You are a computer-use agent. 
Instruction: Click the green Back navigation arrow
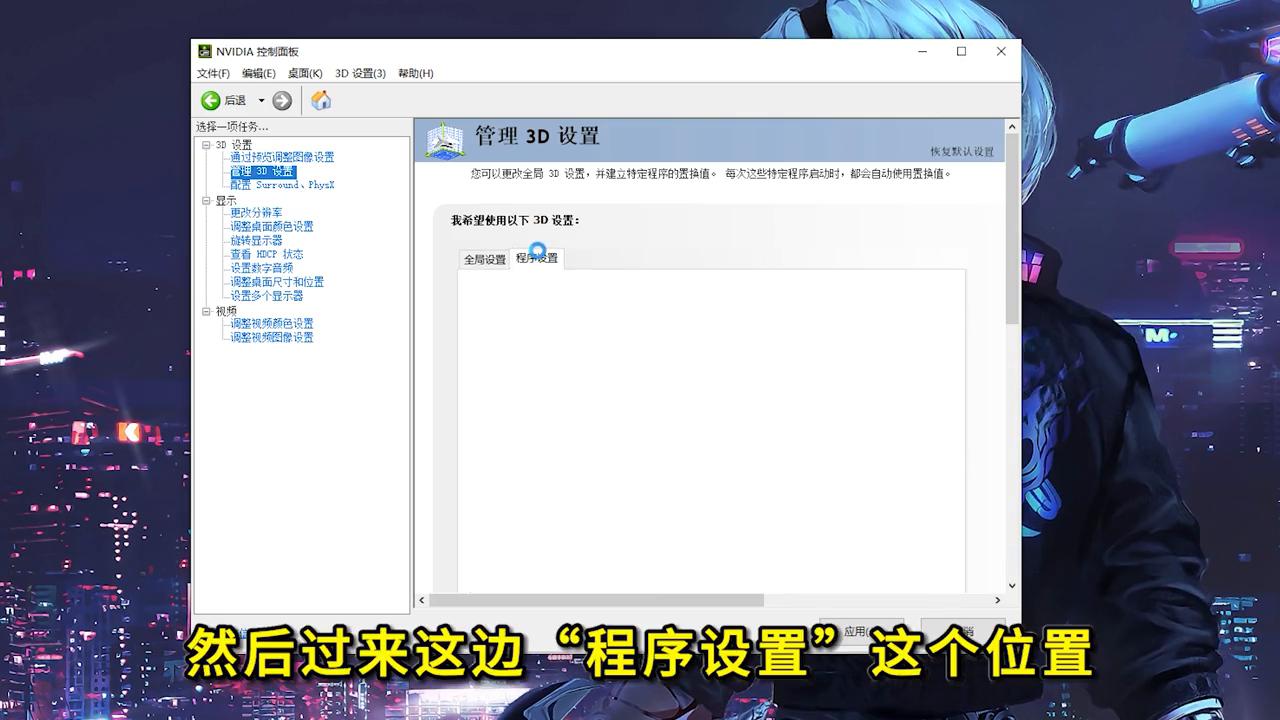coord(211,100)
